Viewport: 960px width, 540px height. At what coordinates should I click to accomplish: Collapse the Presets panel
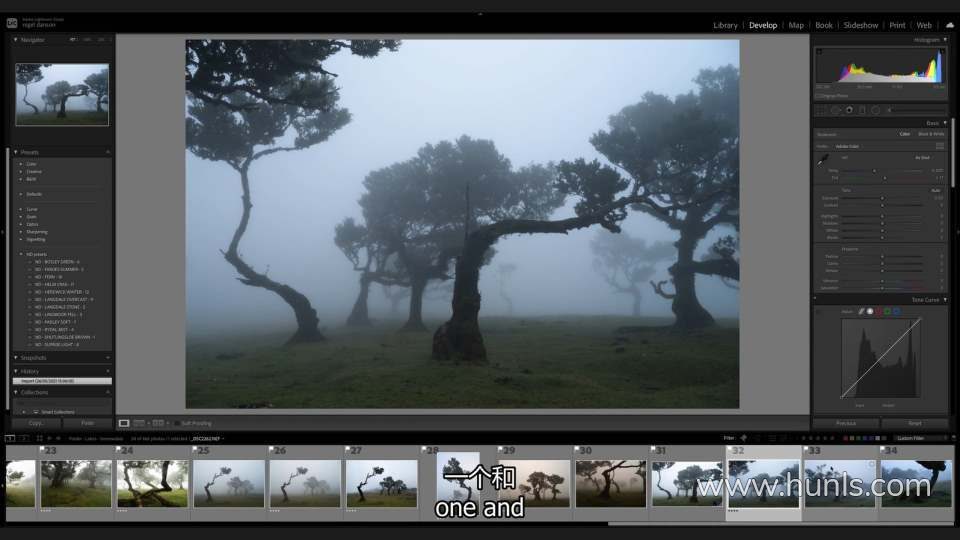(x=15, y=152)
